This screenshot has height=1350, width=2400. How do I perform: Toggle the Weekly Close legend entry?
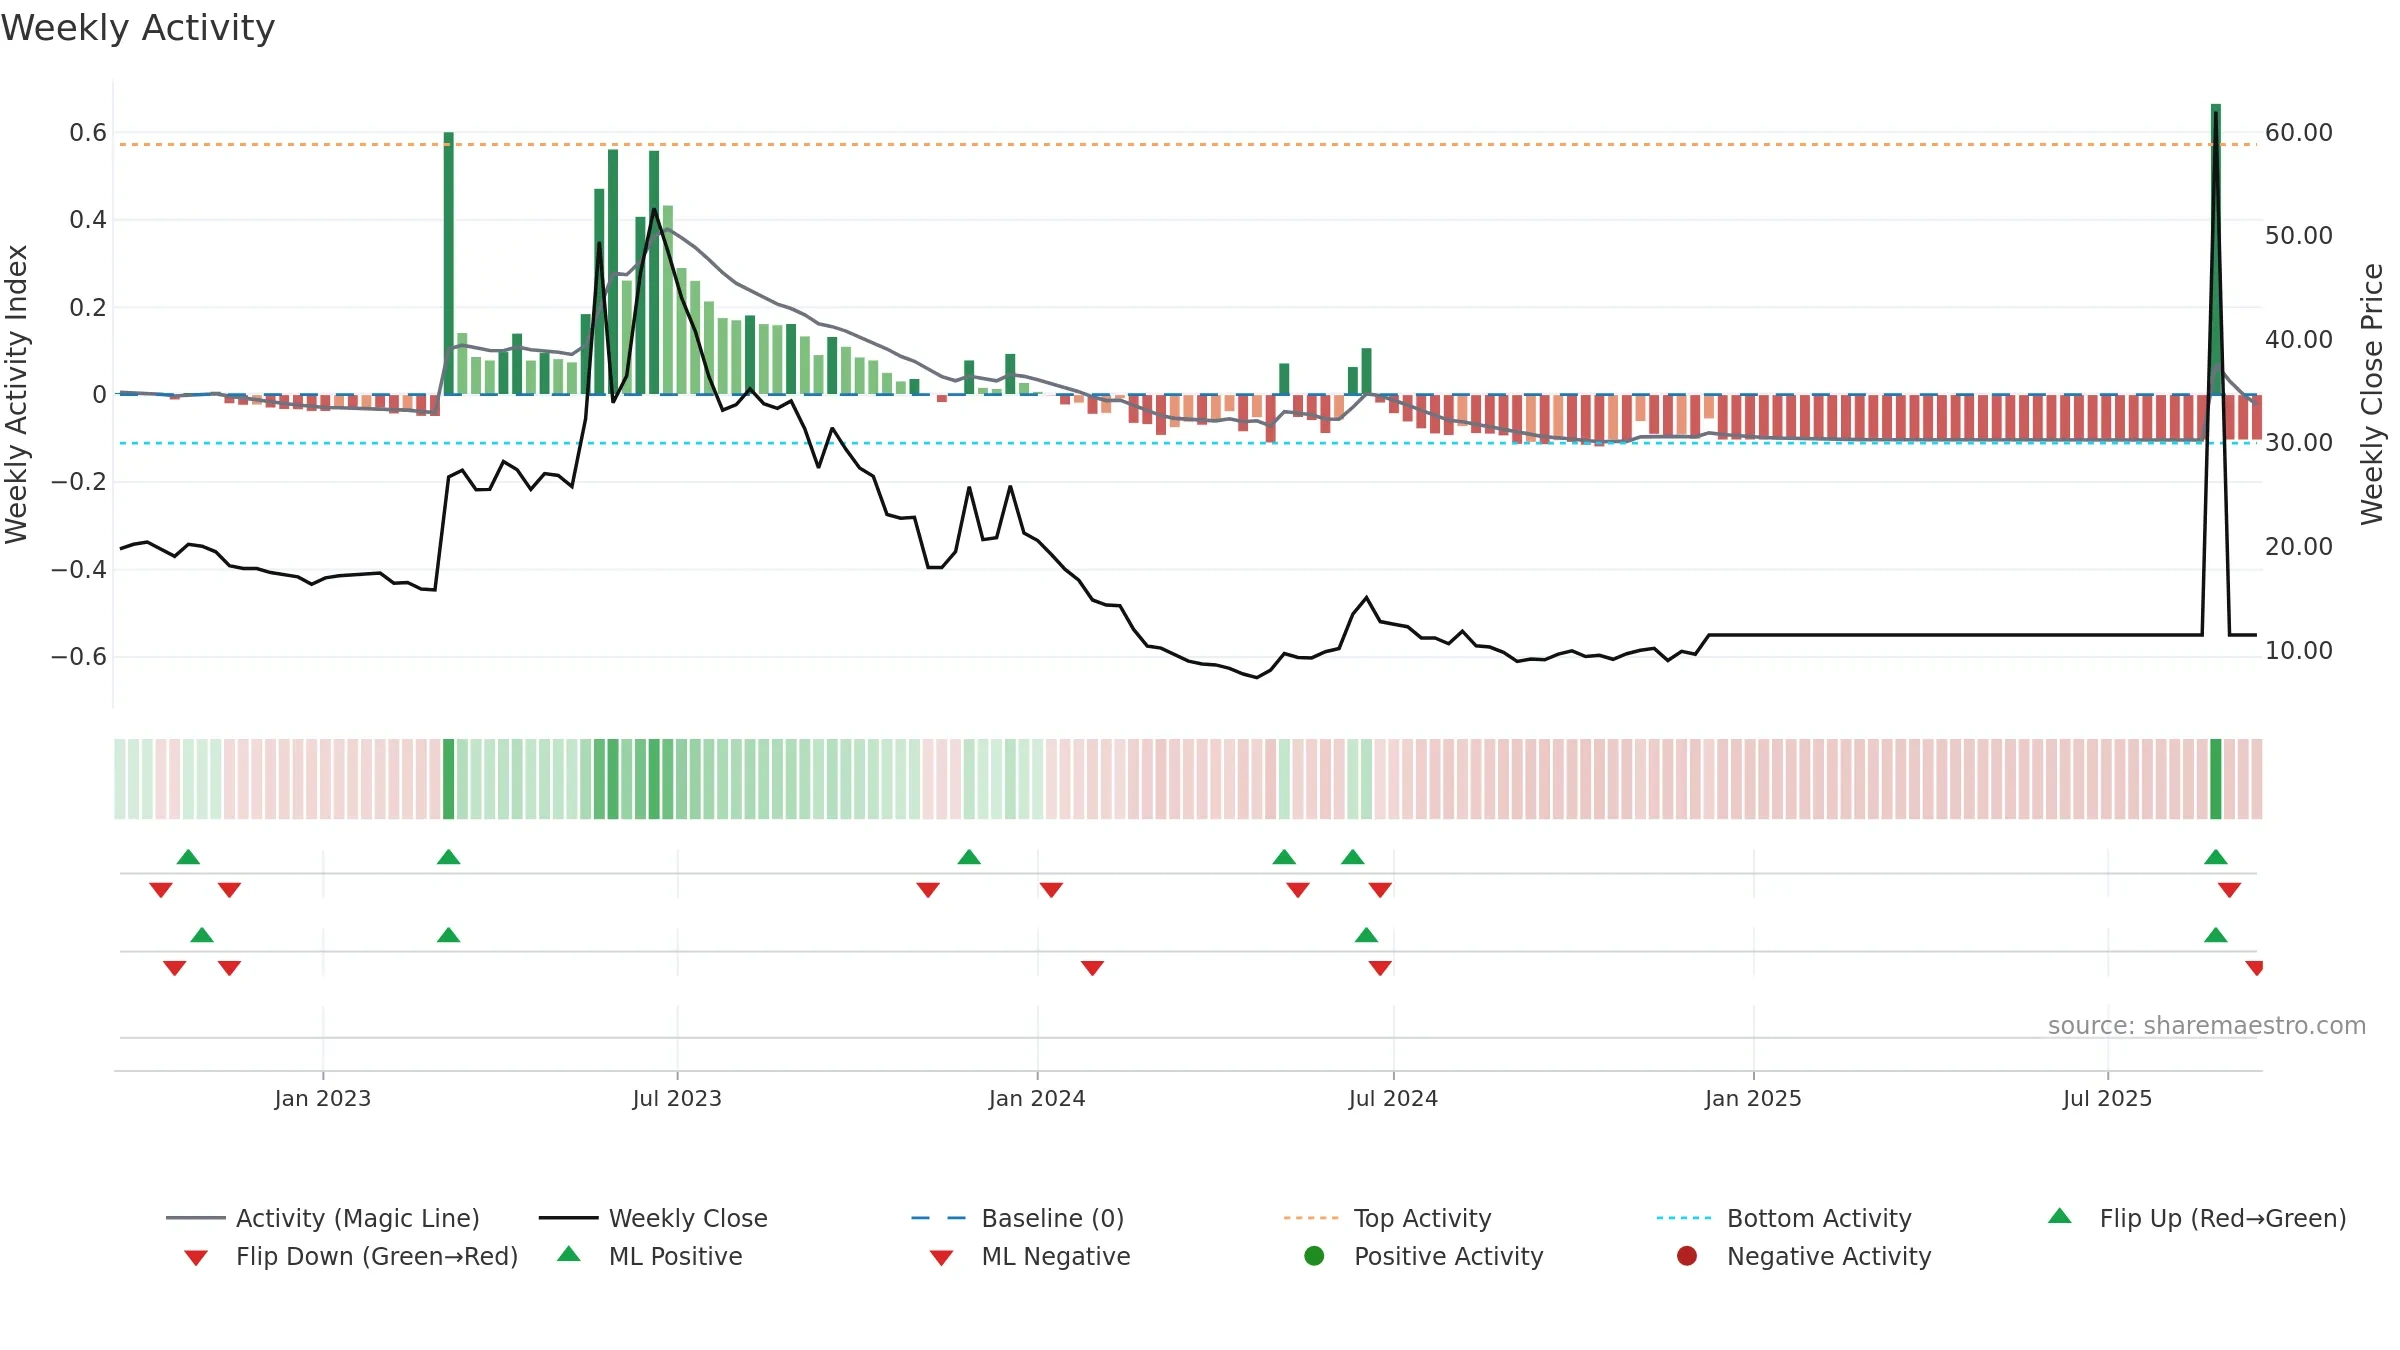click(653, 1218)
